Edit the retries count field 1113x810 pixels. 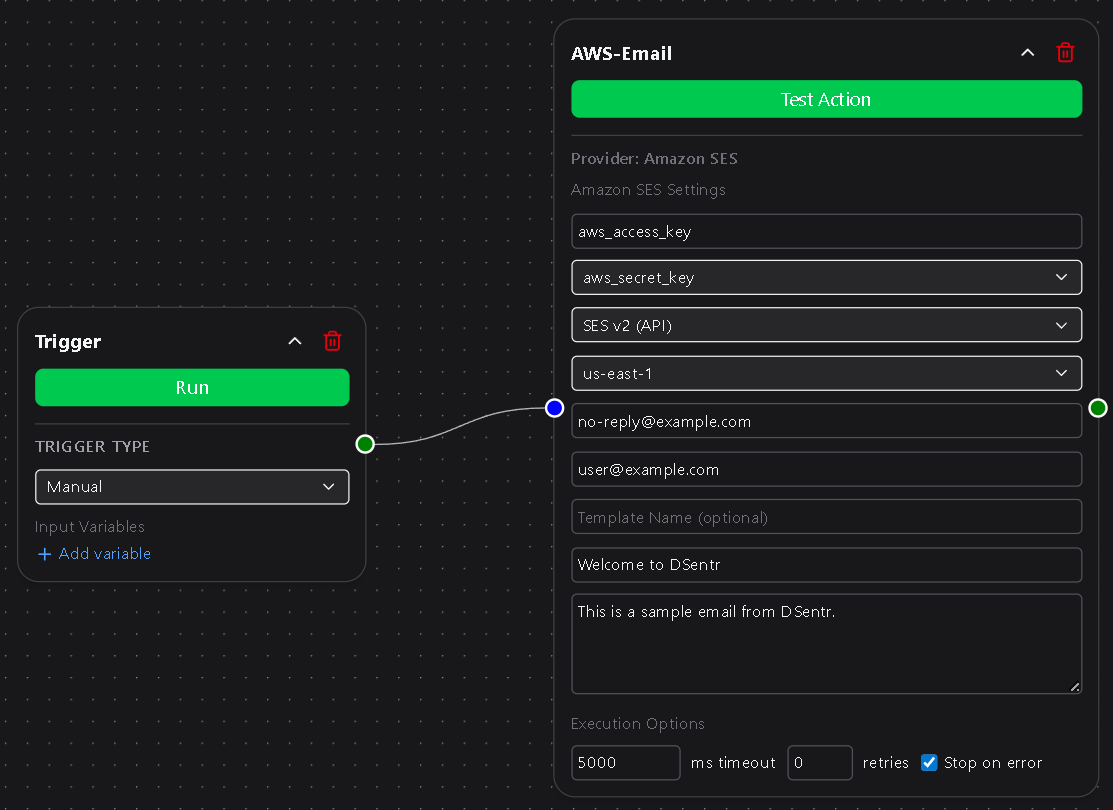(820, 762)
